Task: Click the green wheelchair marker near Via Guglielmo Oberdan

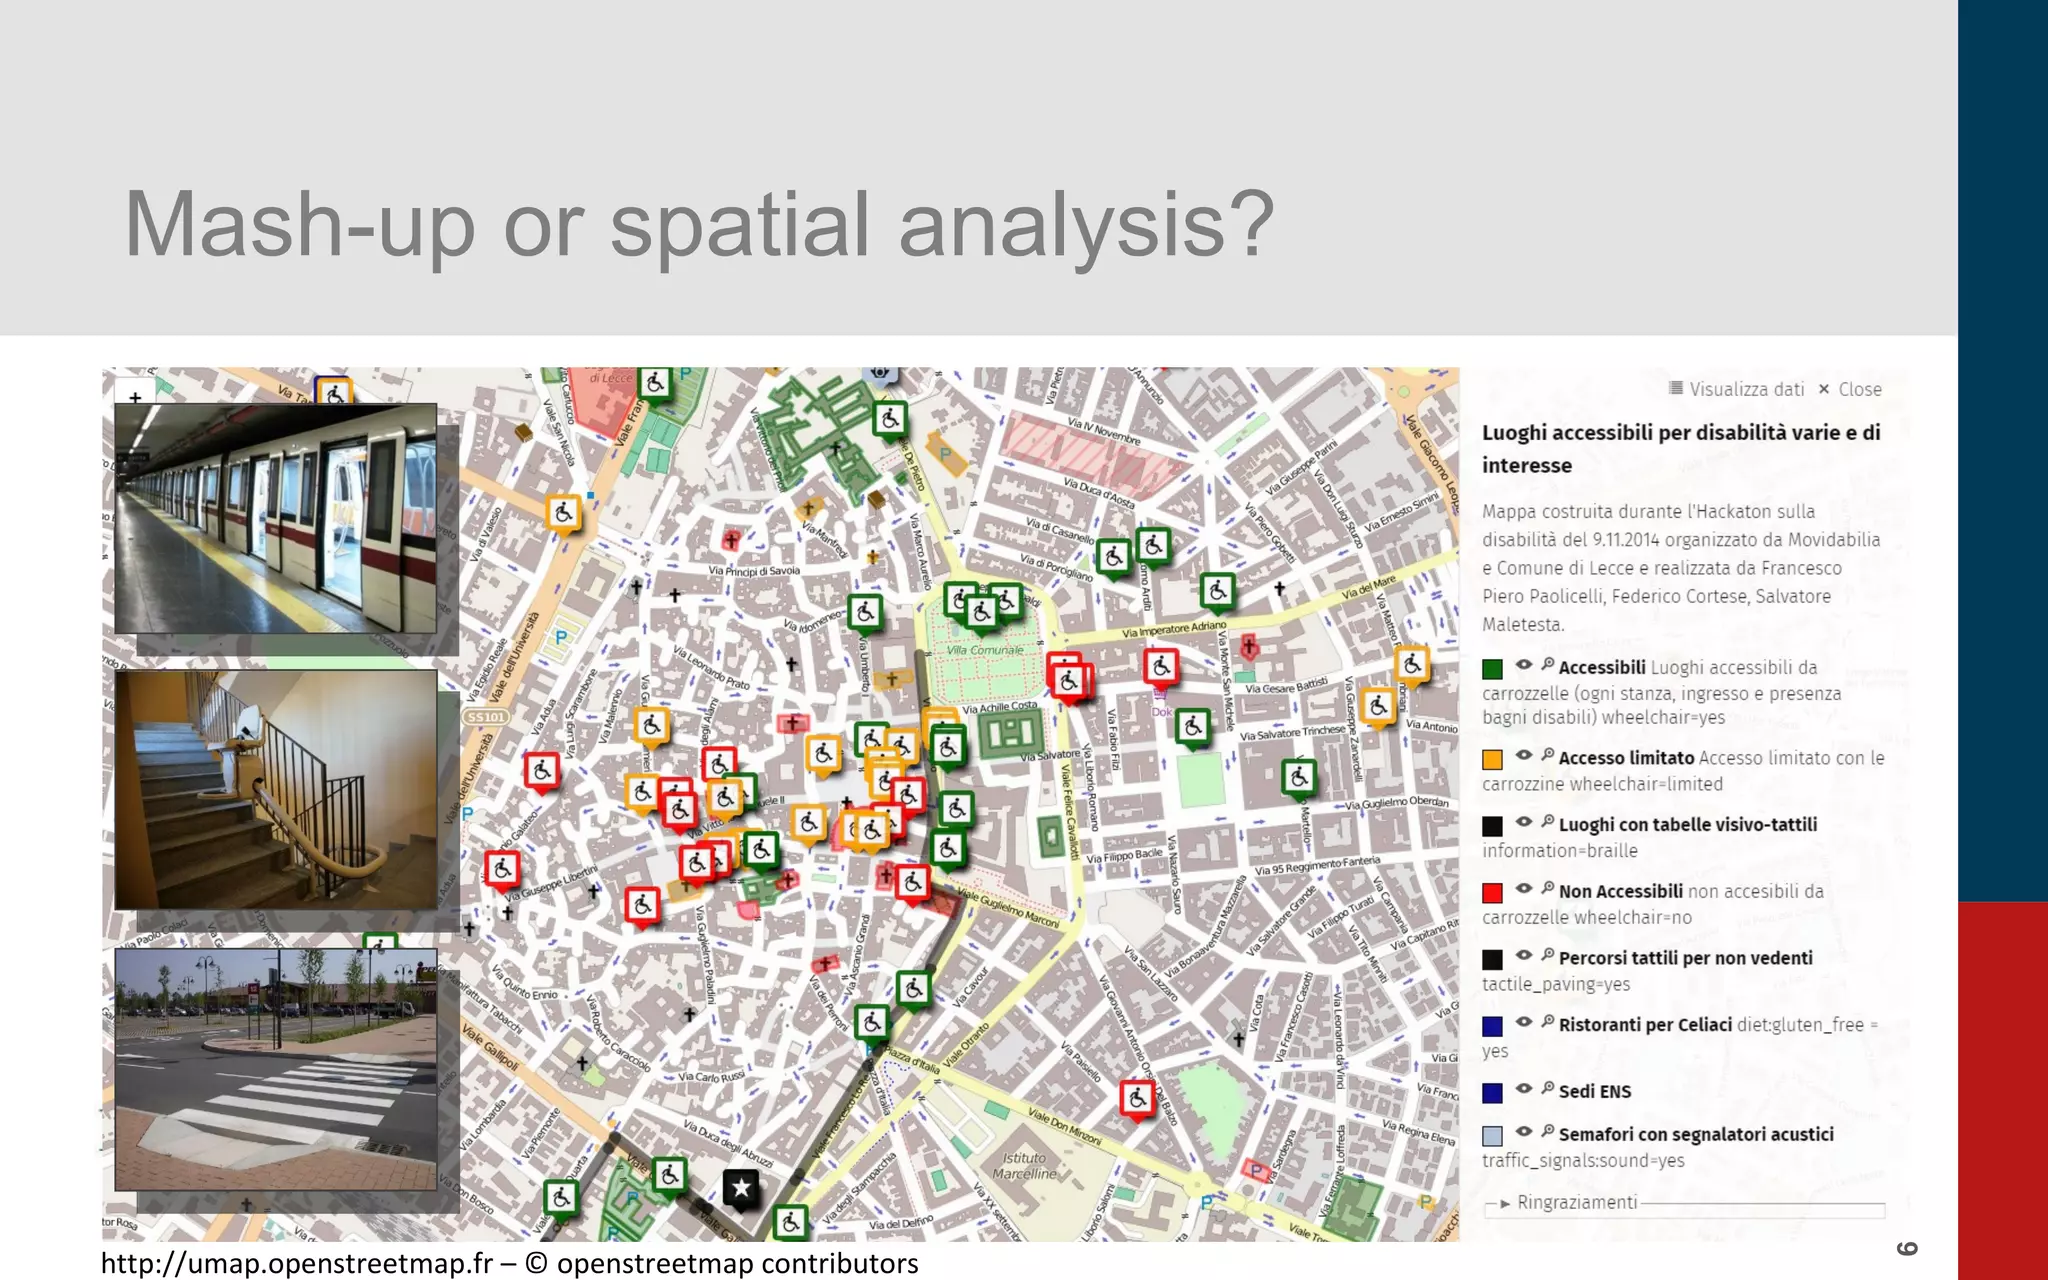Action: (x=1298, y=777)
